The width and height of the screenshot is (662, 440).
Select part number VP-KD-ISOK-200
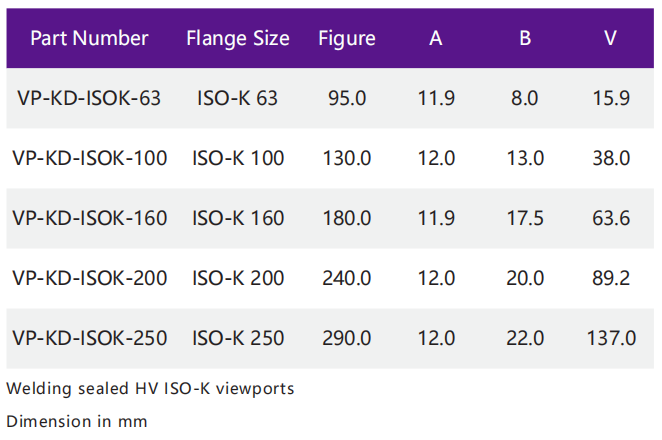point(89,278)
